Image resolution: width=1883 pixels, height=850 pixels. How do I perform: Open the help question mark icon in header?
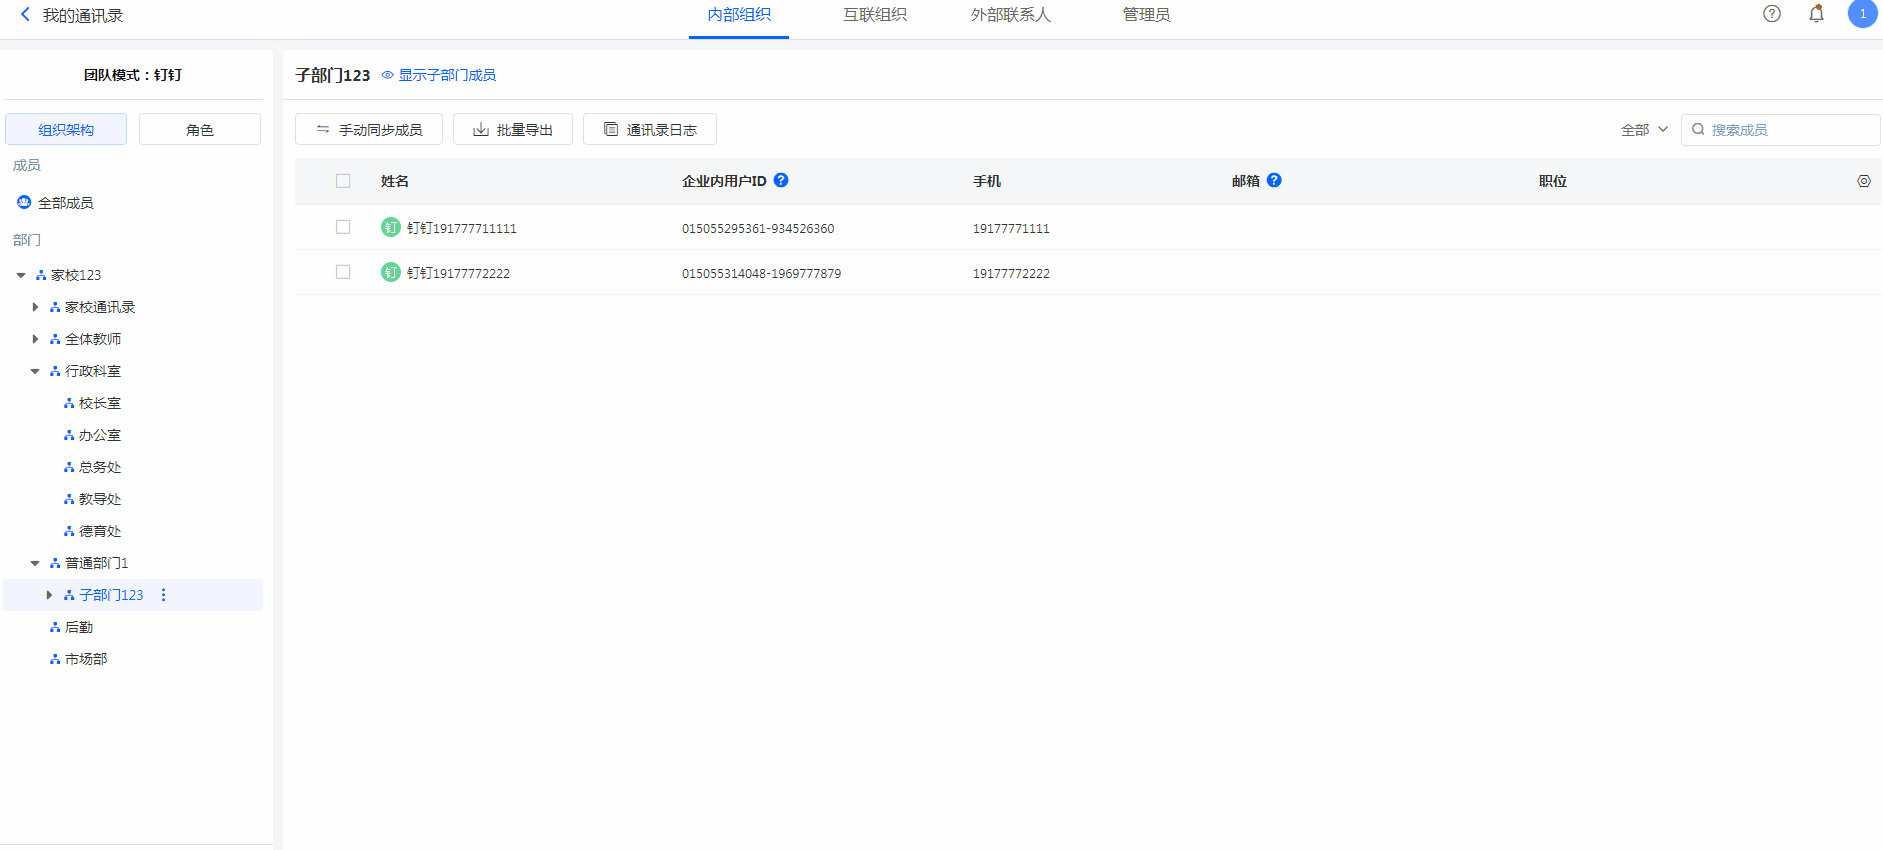click(x=1771, y=14)
